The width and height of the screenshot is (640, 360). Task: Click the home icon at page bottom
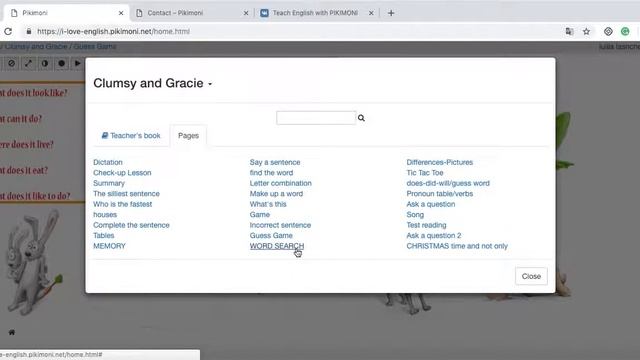(x=12, y=332)
